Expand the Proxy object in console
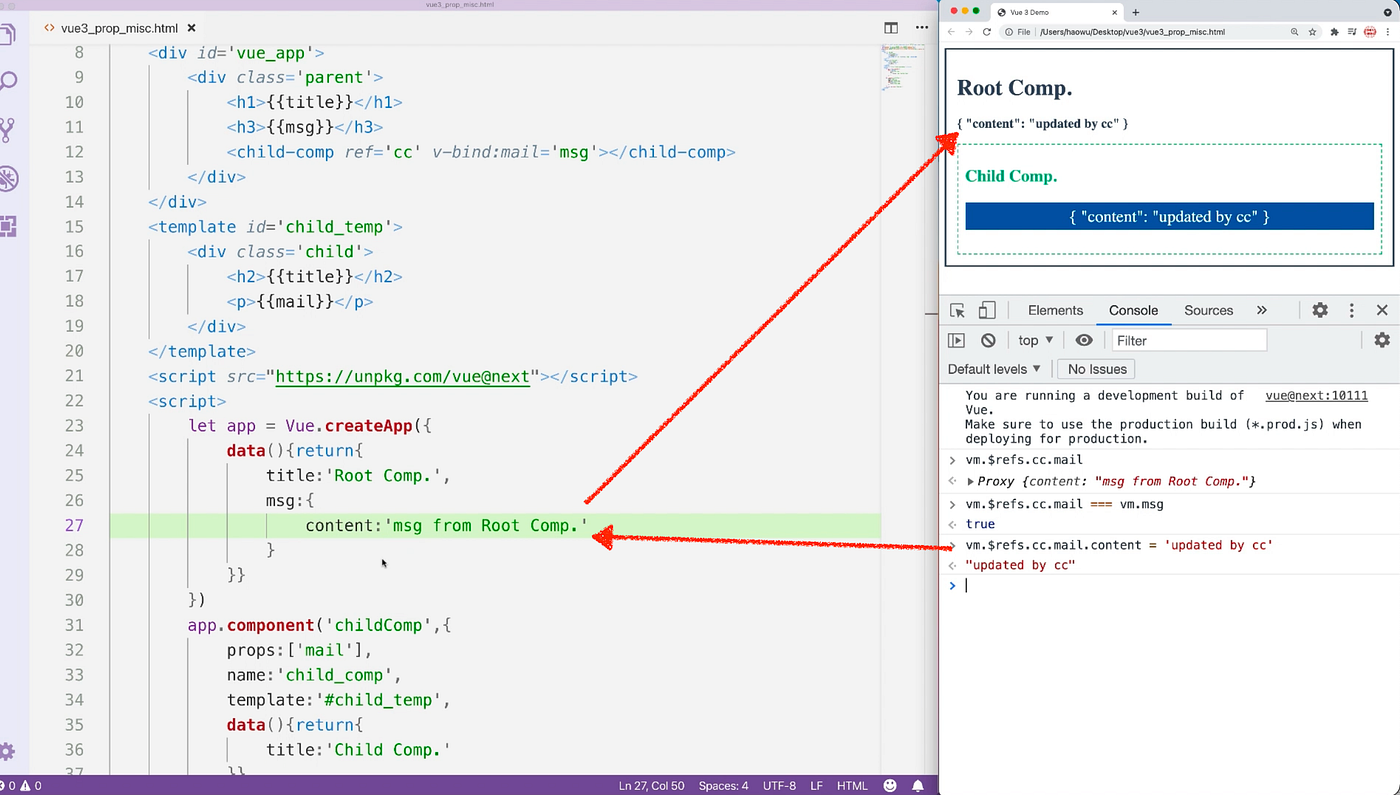Image resolution: width=1400 pixels, height=795 pixels. 971,482
